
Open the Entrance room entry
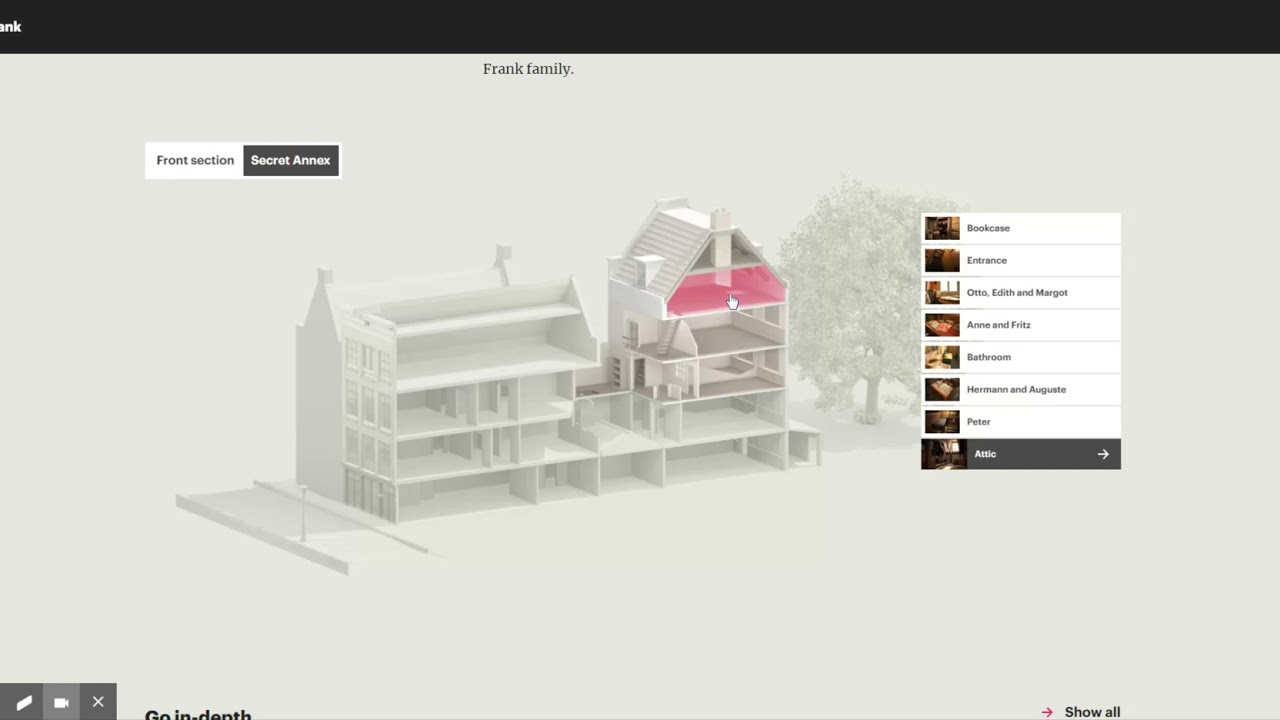[x=1021, y=260]
